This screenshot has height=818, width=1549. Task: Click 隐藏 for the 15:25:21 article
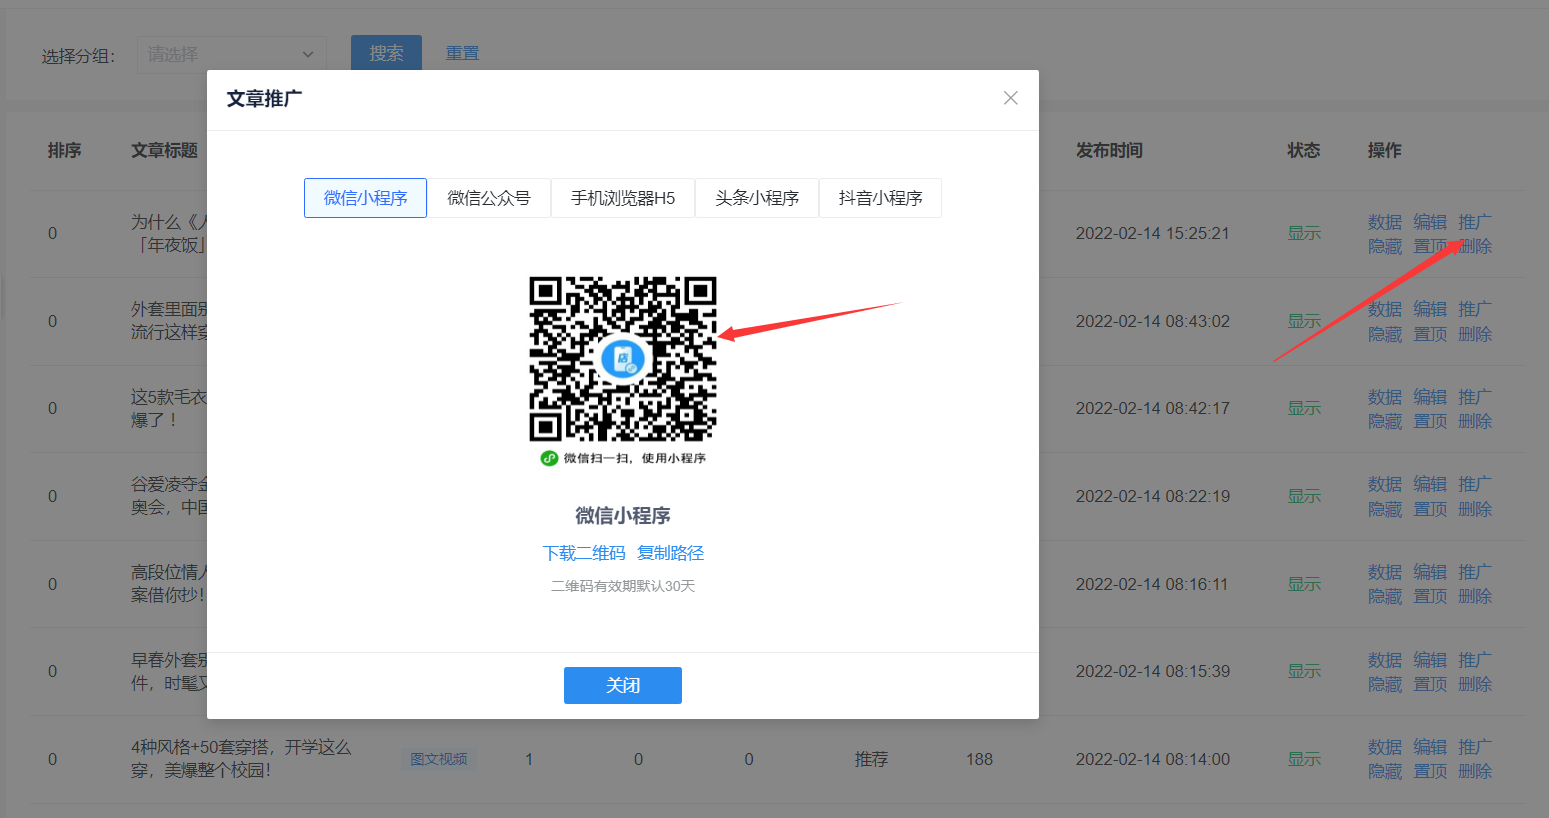tap(1385, 246)
